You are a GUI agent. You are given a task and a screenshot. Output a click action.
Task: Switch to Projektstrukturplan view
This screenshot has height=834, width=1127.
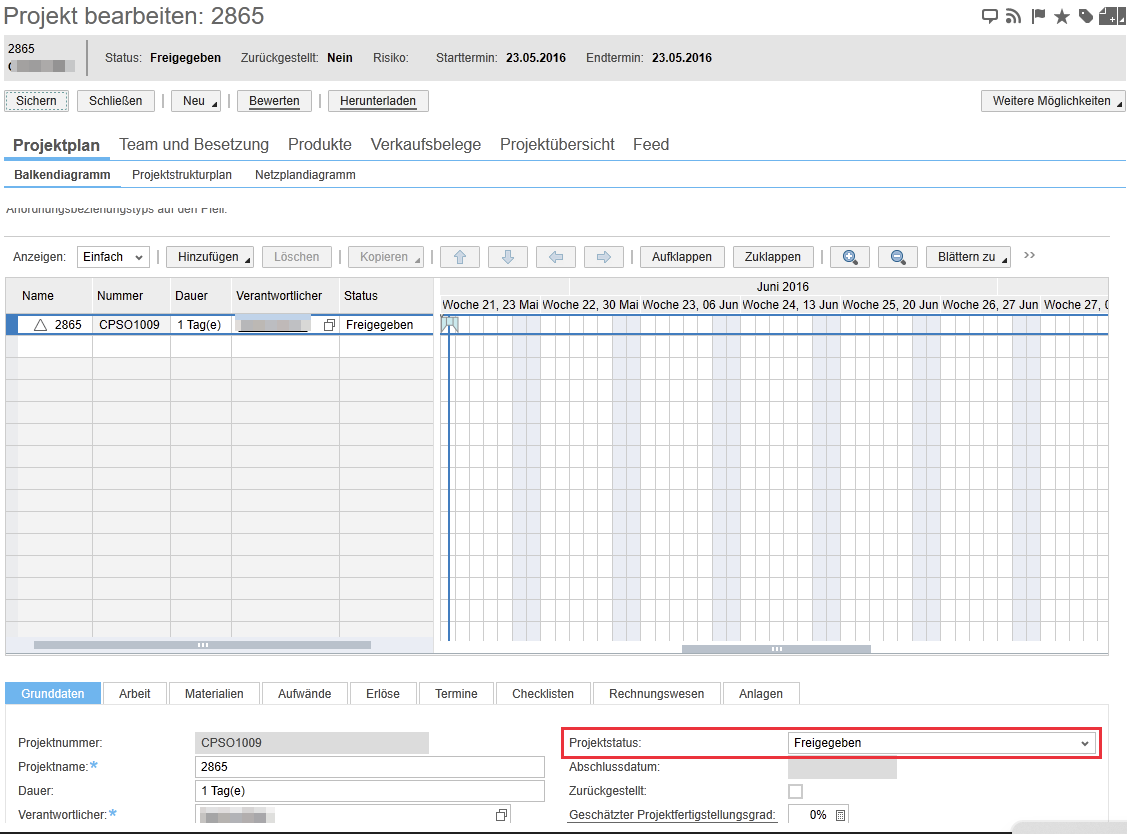[x=182, y=175]
